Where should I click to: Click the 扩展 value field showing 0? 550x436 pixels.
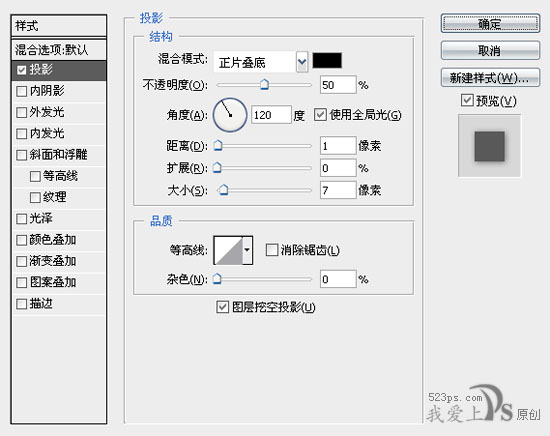pos(338,168)
